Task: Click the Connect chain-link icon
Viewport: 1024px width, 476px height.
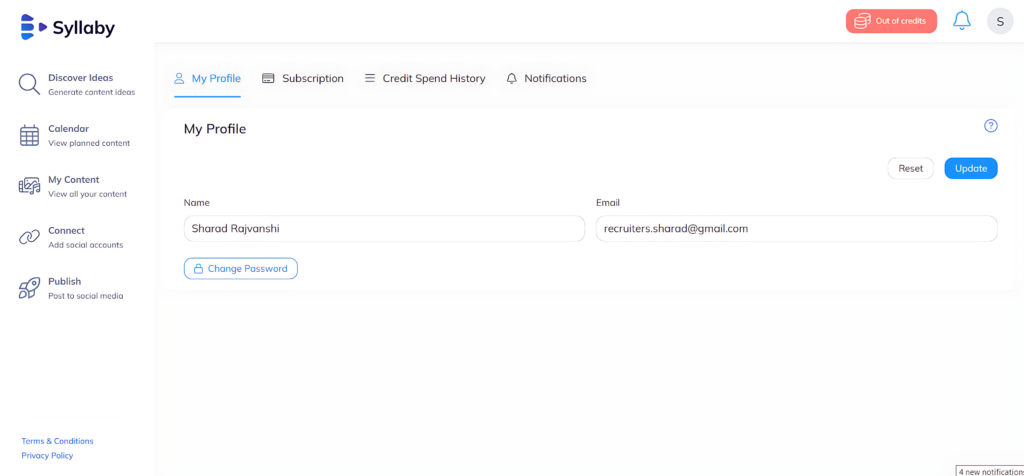Action: point(29,237)
